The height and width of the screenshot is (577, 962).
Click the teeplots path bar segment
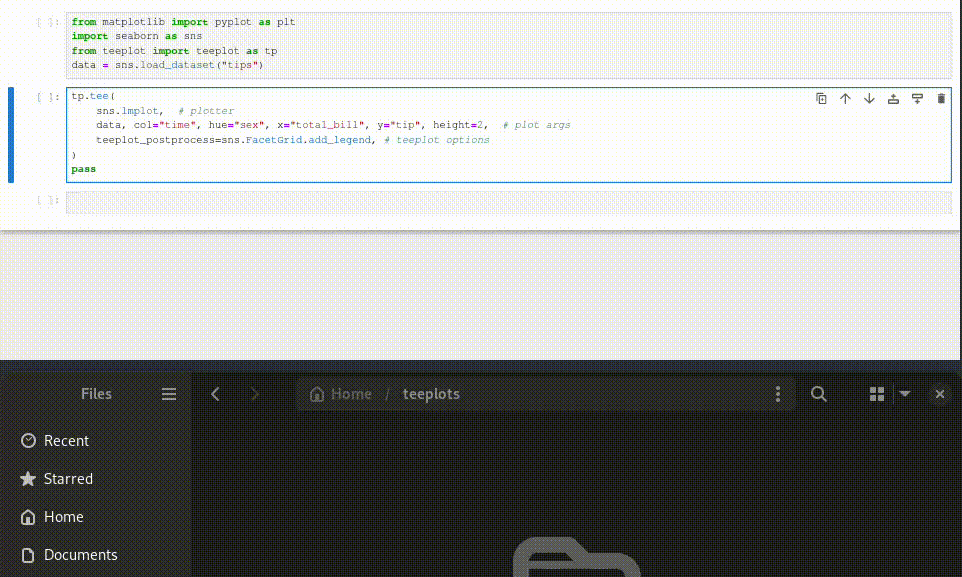(431, 394)
